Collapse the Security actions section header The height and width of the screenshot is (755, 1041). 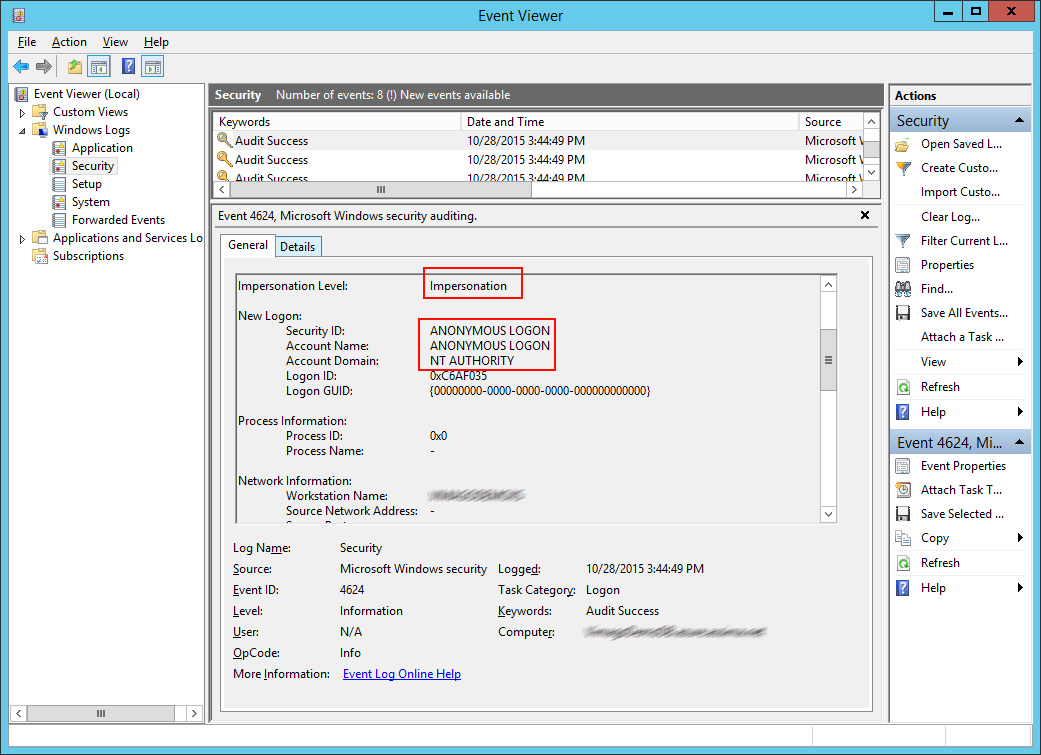click(1019, 120)
